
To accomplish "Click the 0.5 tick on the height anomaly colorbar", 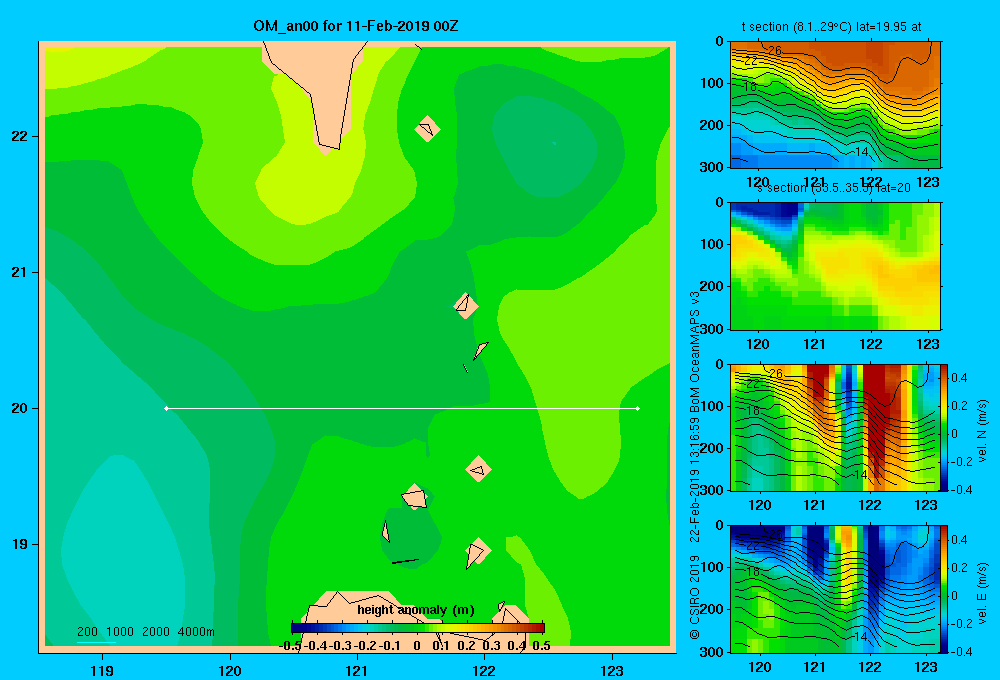I will pyautogui.click(x=541, y=646).
